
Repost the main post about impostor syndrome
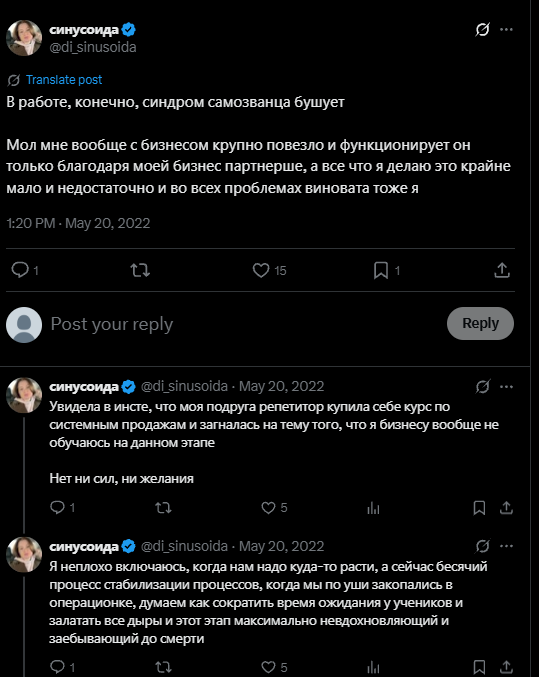pyautogui.click(x=140, y=271)
